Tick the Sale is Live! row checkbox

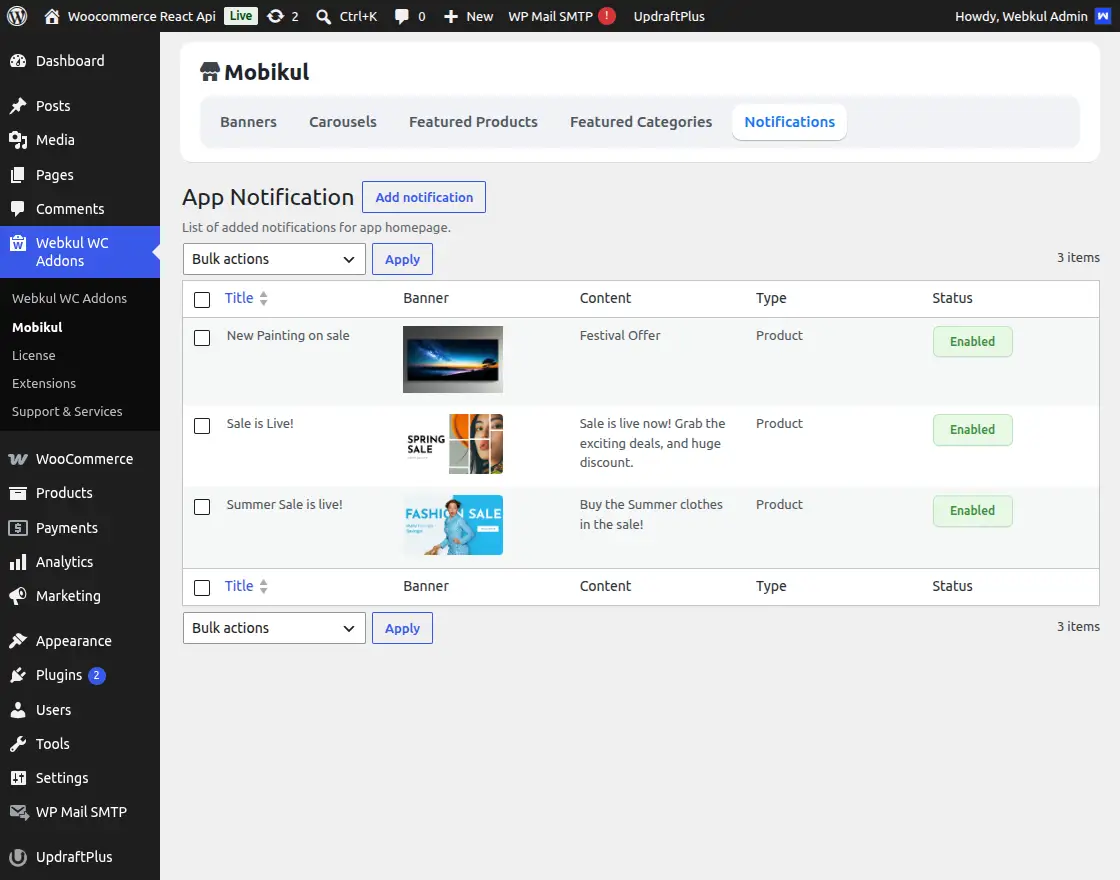click(202, 426)
